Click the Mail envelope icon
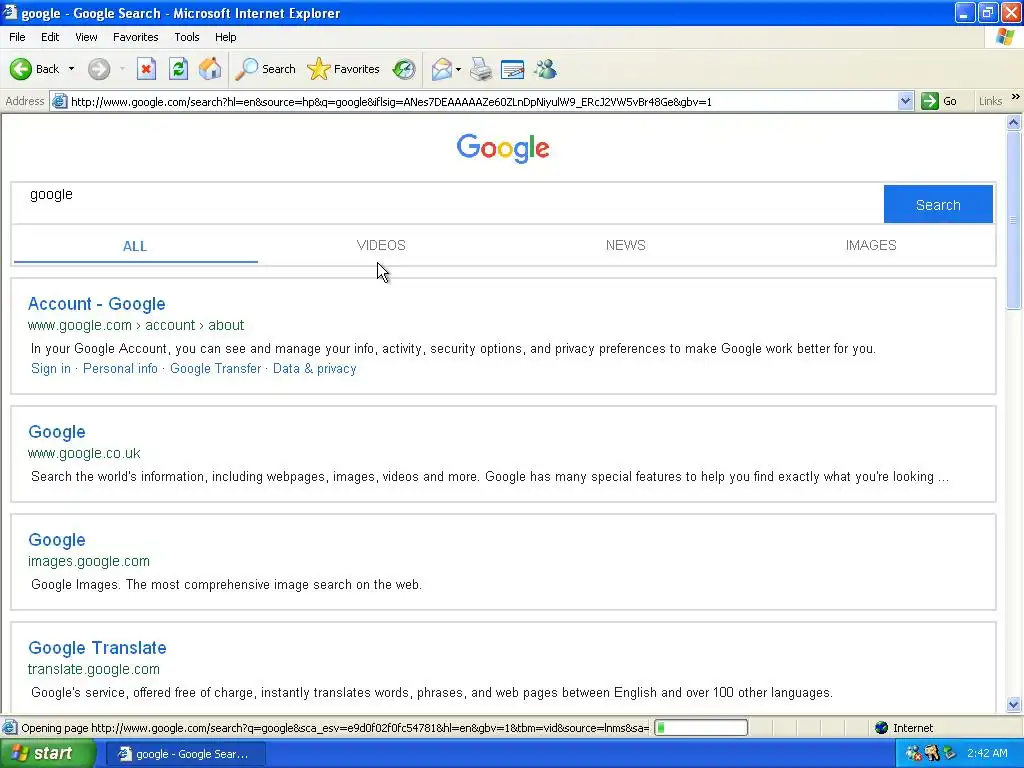The image size is (1024, 768). tap(442, 69)
